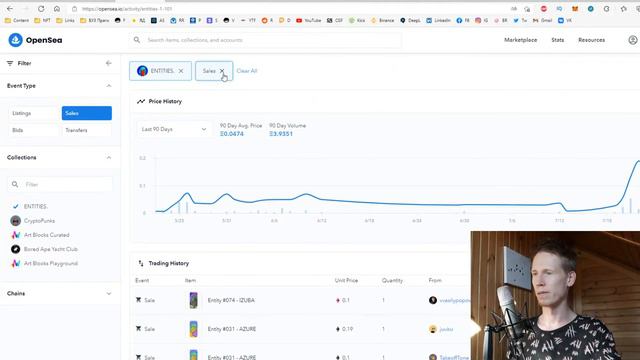Open the Binance bookmark

[x=382, y=20]
